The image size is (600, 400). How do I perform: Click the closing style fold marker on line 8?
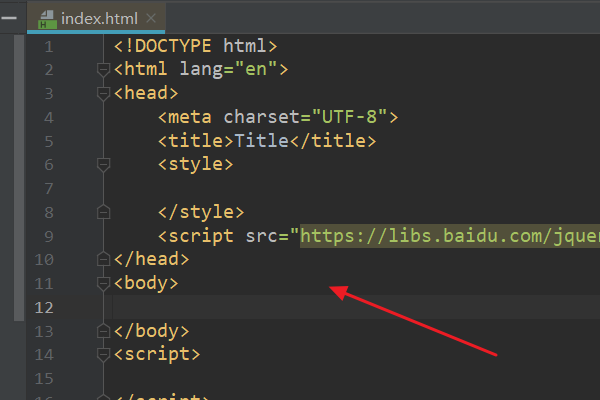click(103, 212)
